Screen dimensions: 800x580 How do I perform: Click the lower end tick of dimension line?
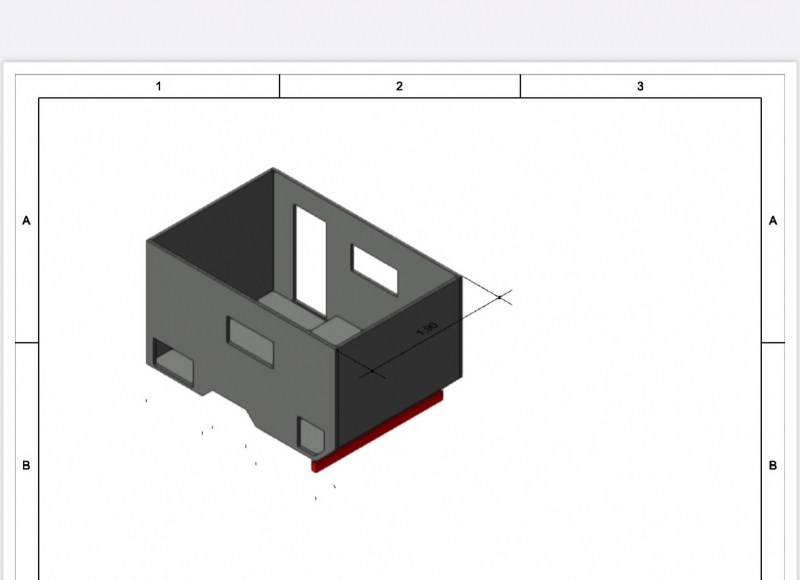(x=372, y=371)
